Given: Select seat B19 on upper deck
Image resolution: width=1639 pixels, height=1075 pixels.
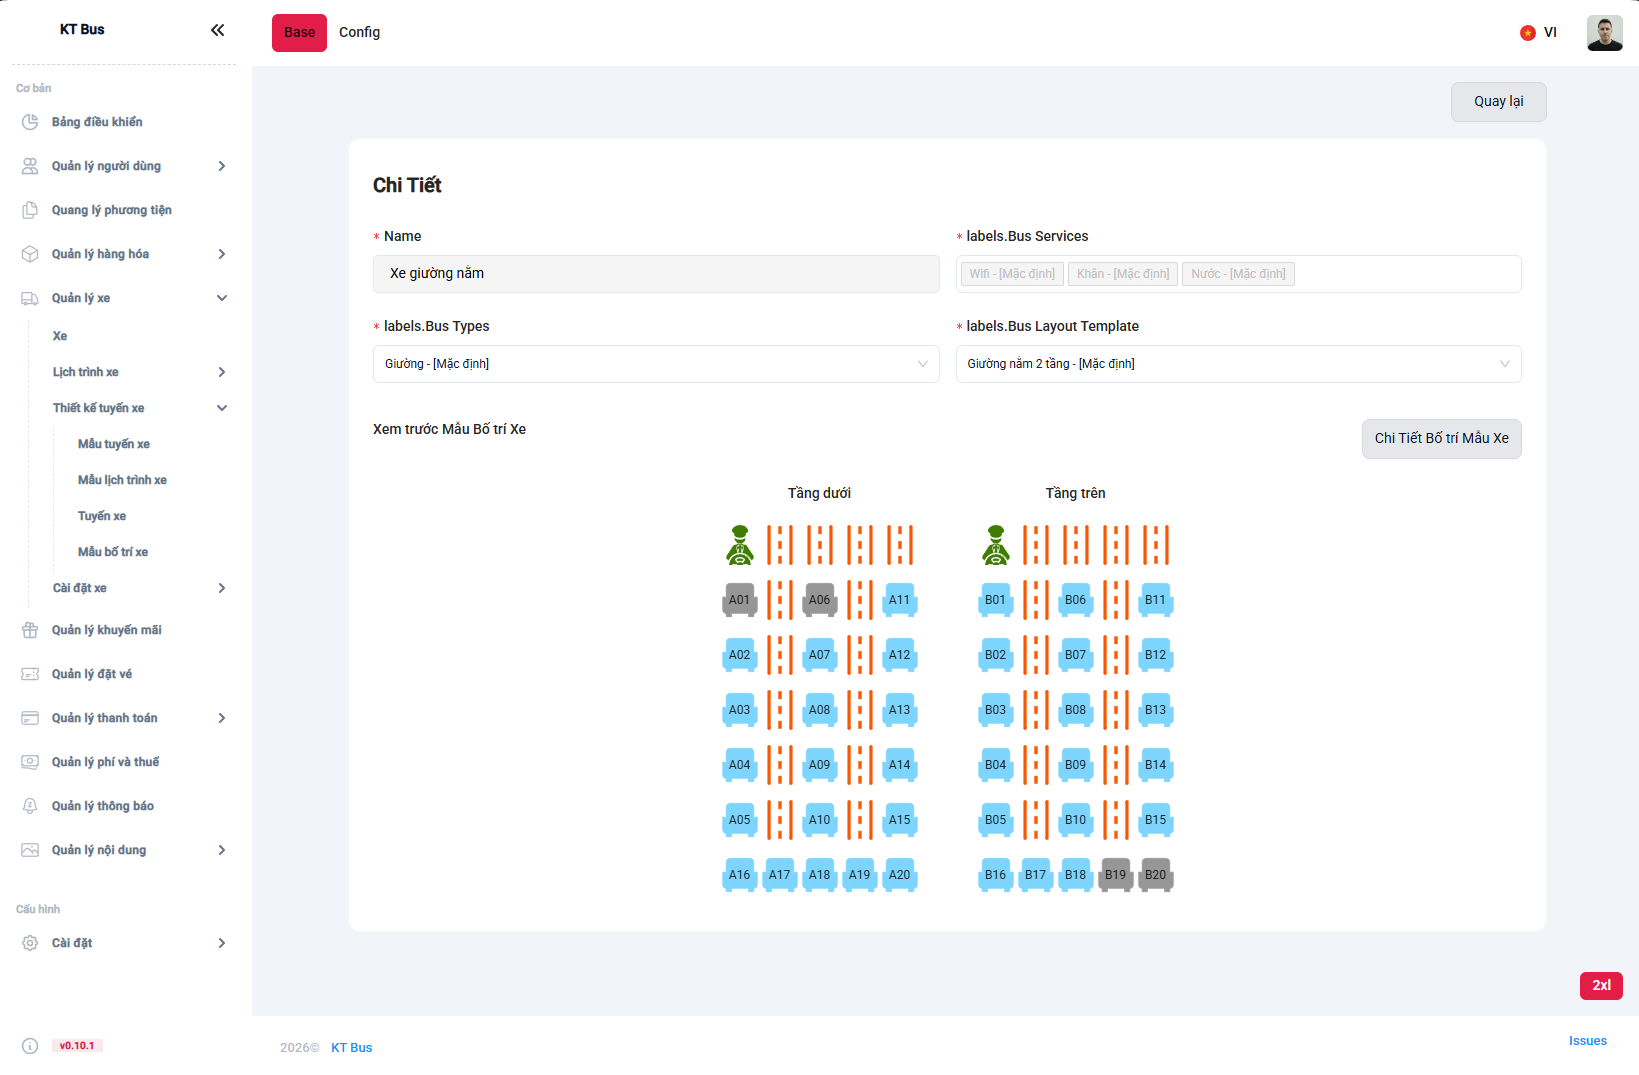Looking at the screenshot, I should [1115, 875].
